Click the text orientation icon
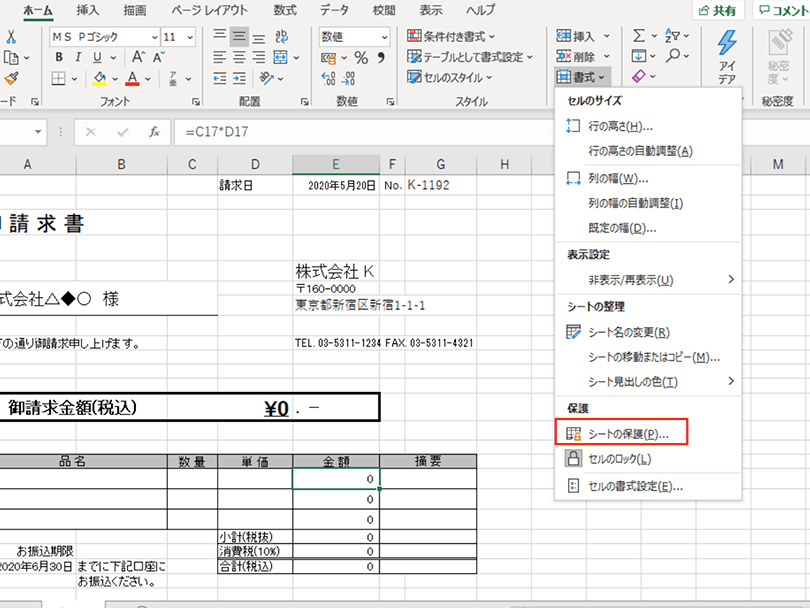The width and height of the screenshot is (810, 608). pos(267,79)
